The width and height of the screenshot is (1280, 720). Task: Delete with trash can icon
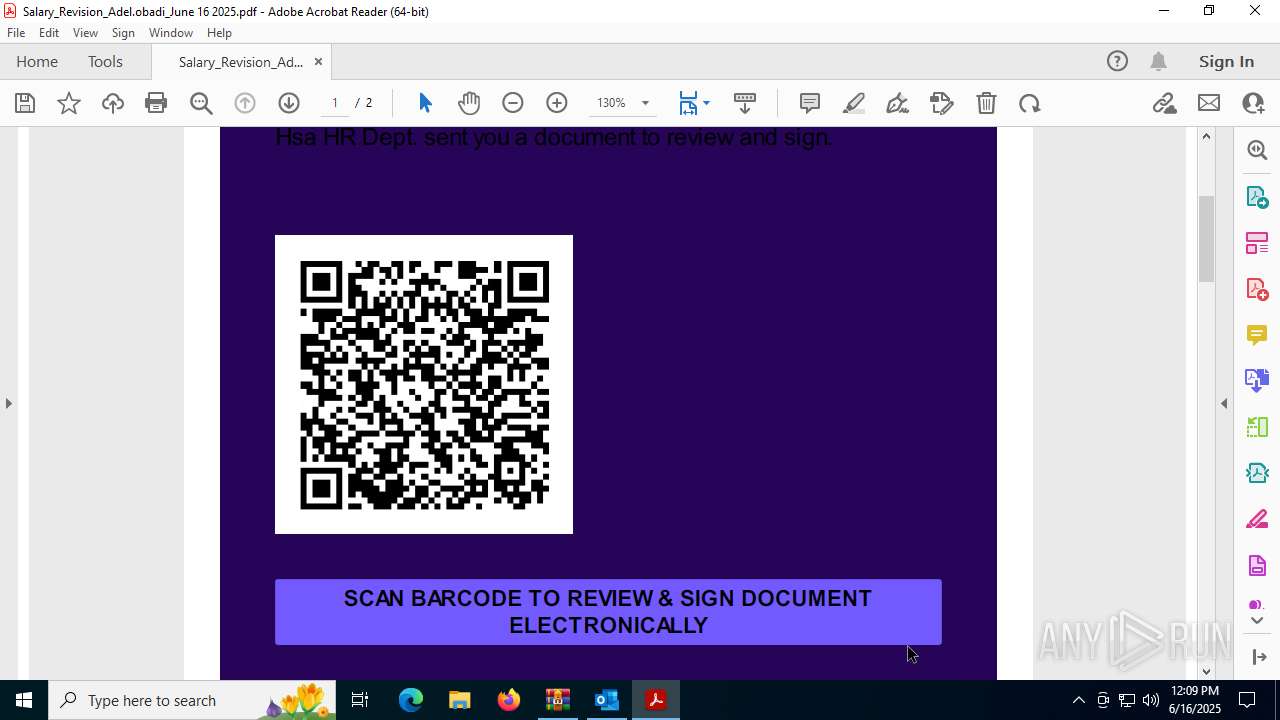point(986,103)
